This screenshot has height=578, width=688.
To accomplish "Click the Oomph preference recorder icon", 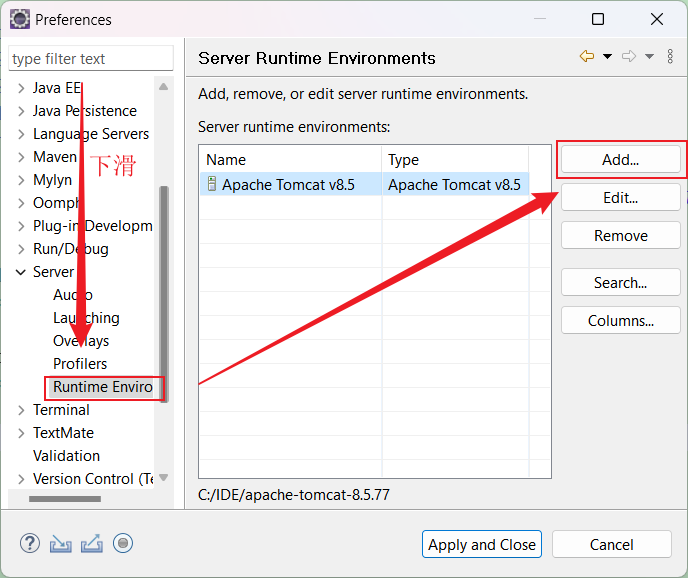I will point(123,543).
